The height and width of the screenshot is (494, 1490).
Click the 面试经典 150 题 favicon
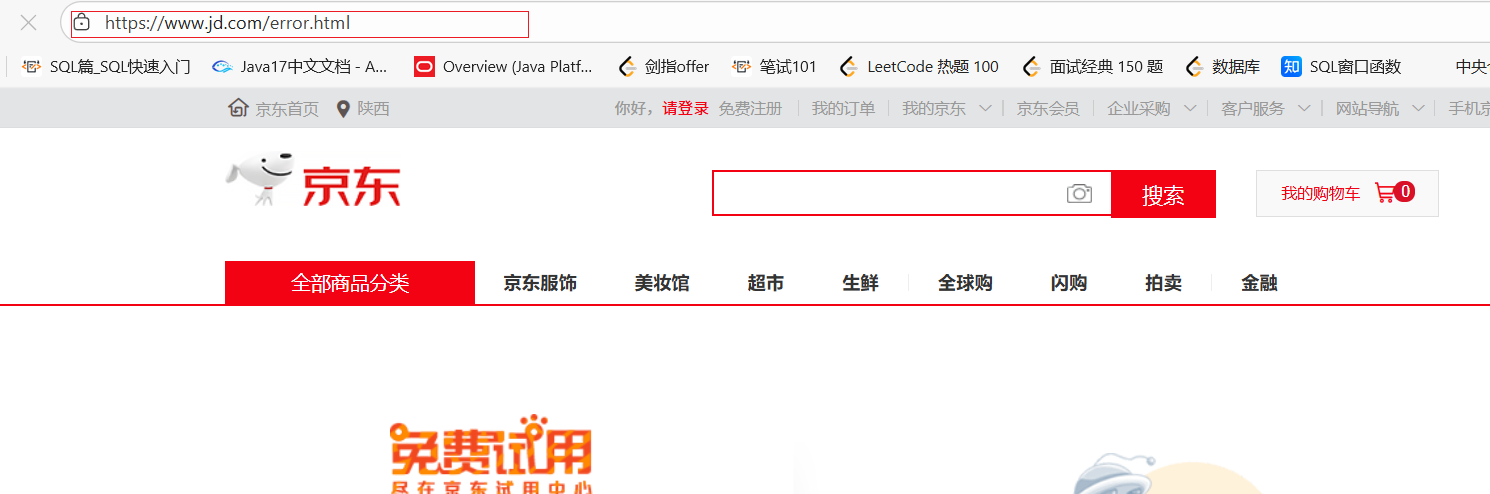[x=1032, y=67]
